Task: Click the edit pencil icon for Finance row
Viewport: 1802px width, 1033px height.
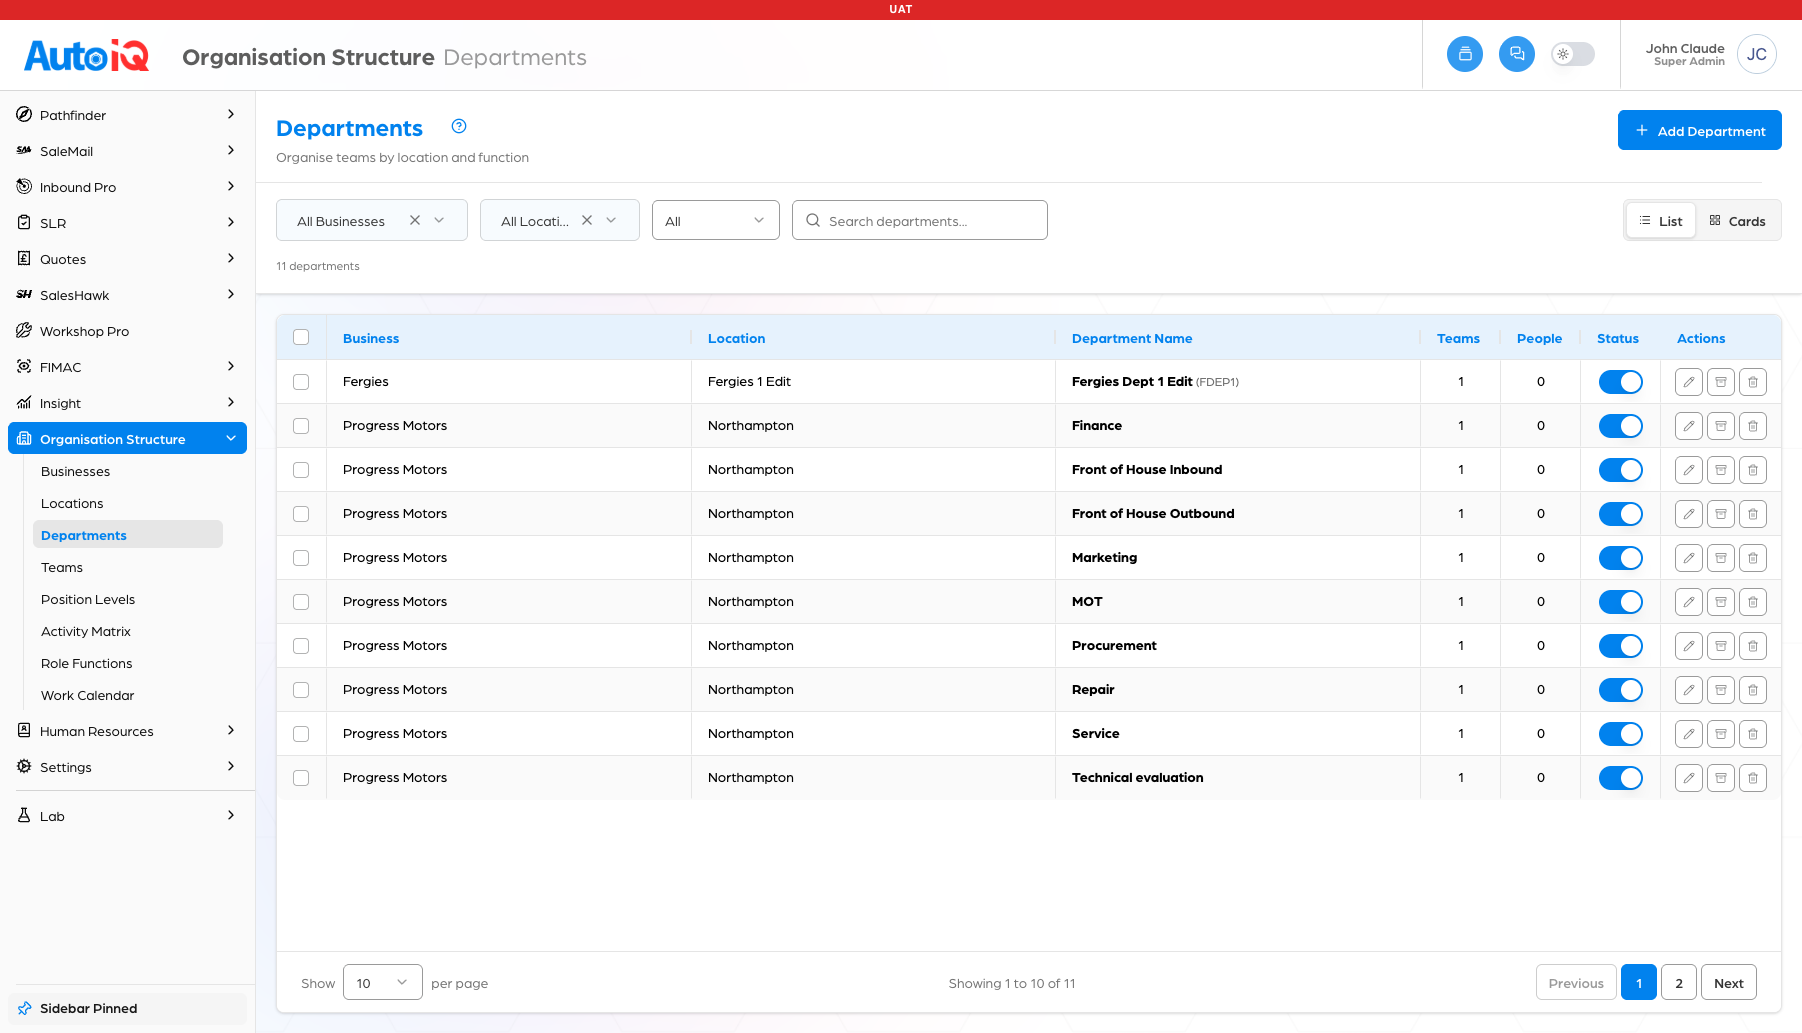Action: (x=1689, y=426)
